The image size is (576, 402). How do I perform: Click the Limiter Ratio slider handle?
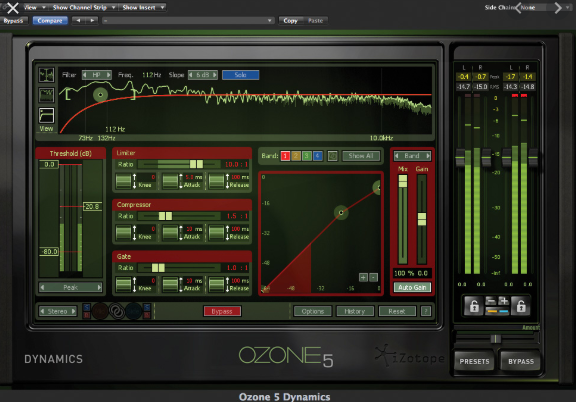(196, 164)
